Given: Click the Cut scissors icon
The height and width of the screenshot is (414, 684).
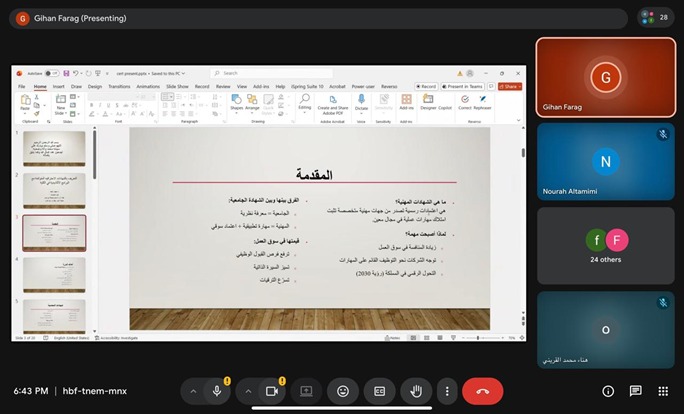Looking at the screenshot, I should tap(37, 97).
